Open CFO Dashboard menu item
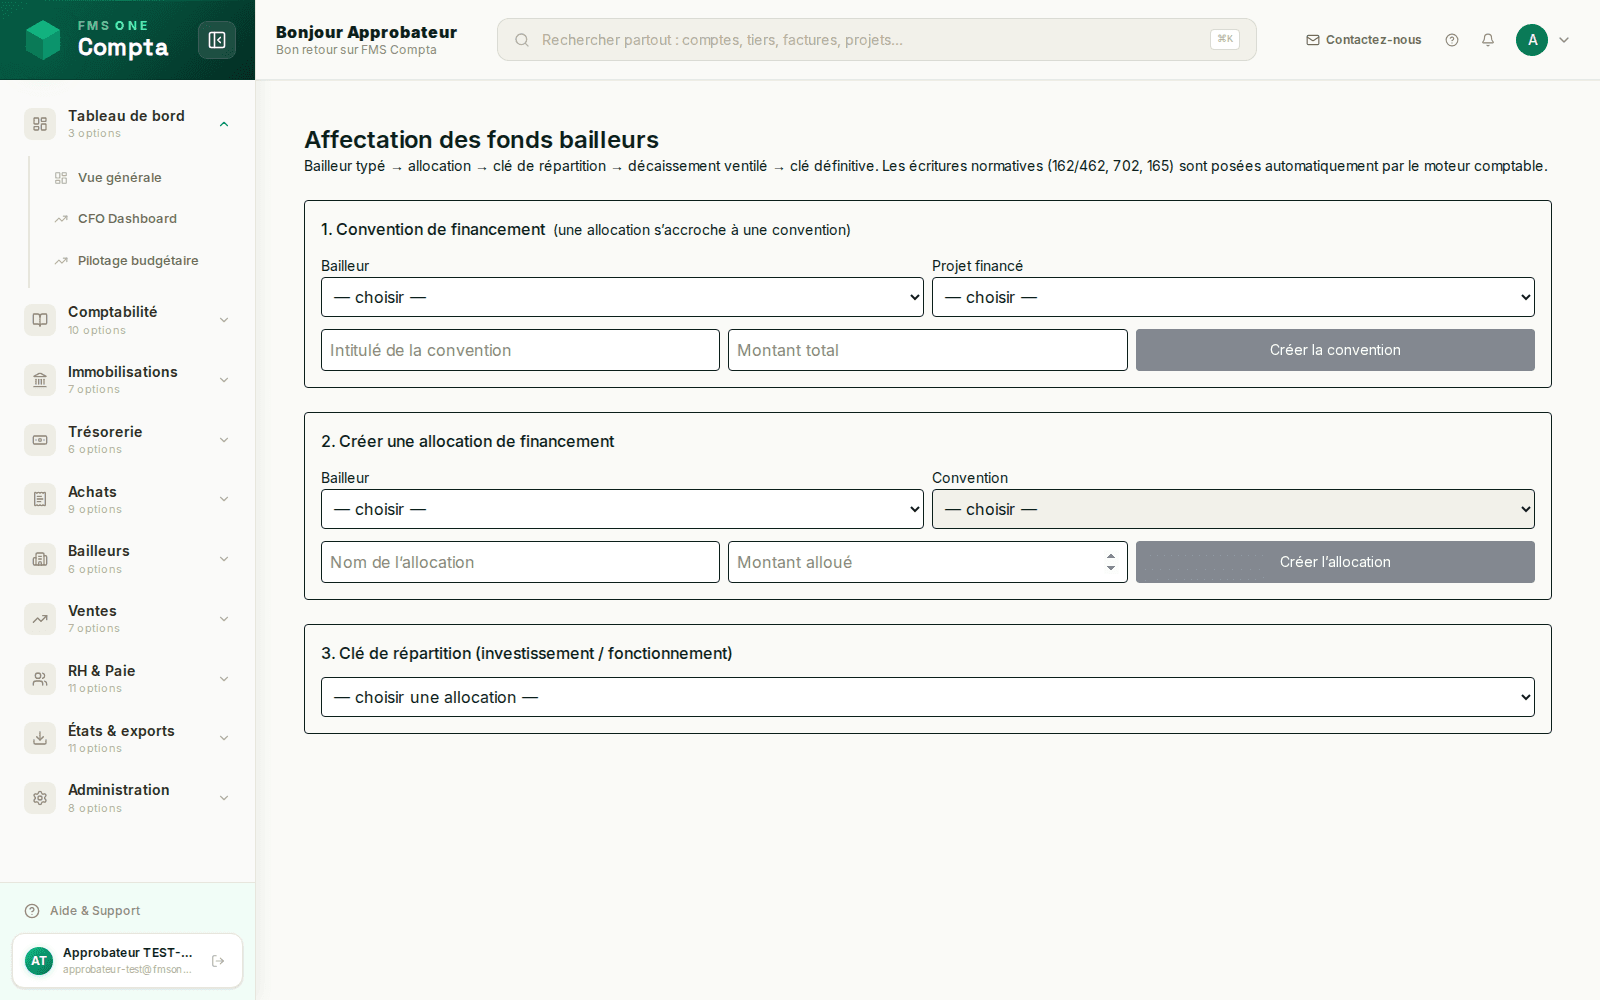The width and height of the screenshot is (1600, 1000). pyautogui.click(x=127, y=219)
